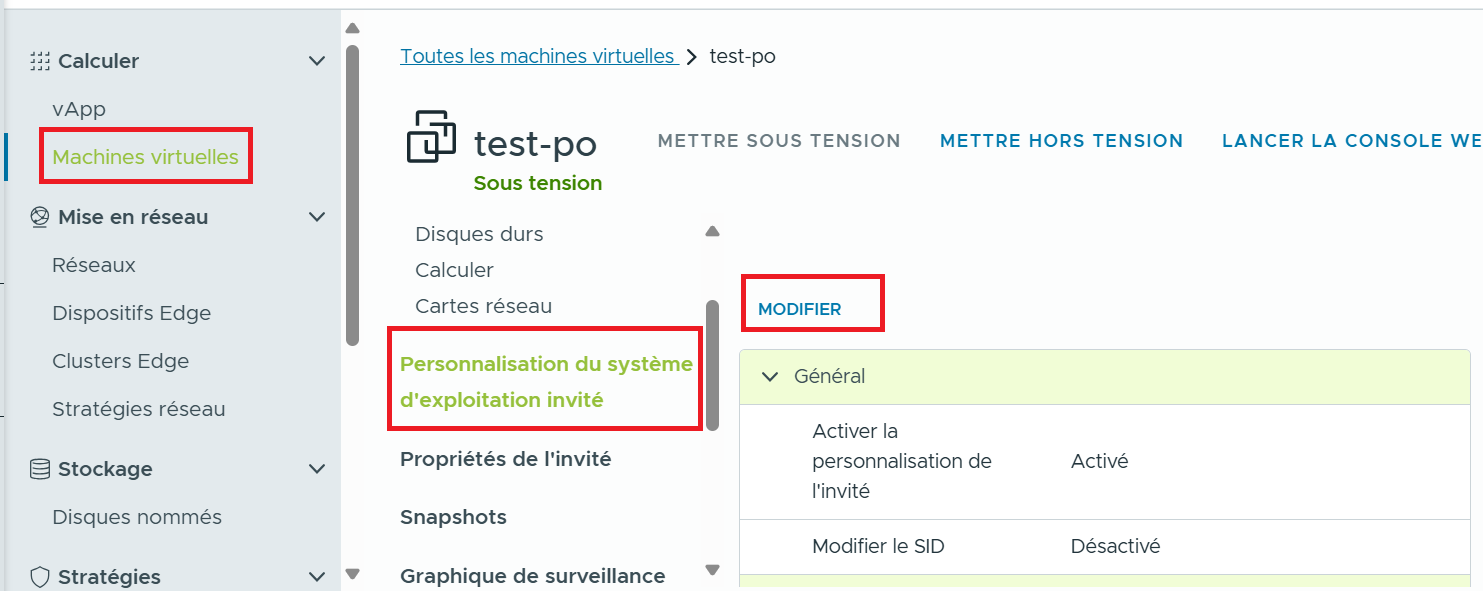Collapse the Calculer section chevron

[317, 61]
